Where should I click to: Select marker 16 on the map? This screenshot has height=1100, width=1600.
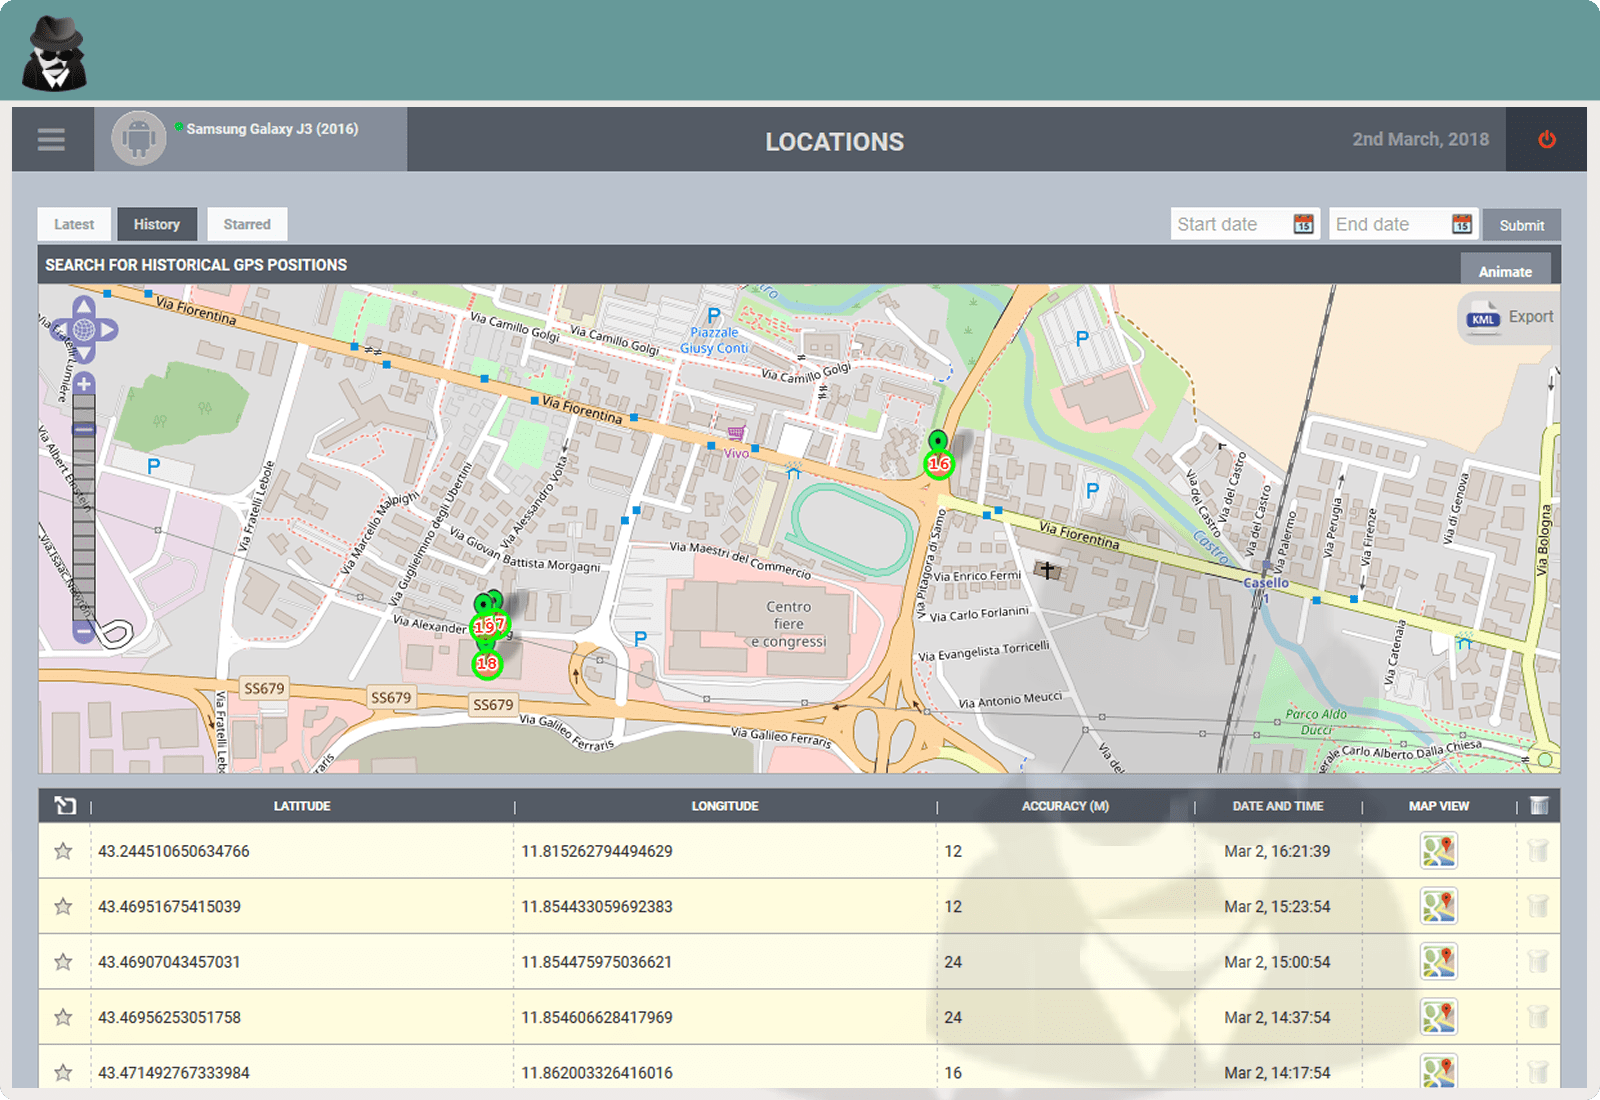pyautogui.click(x=938, y=463)
